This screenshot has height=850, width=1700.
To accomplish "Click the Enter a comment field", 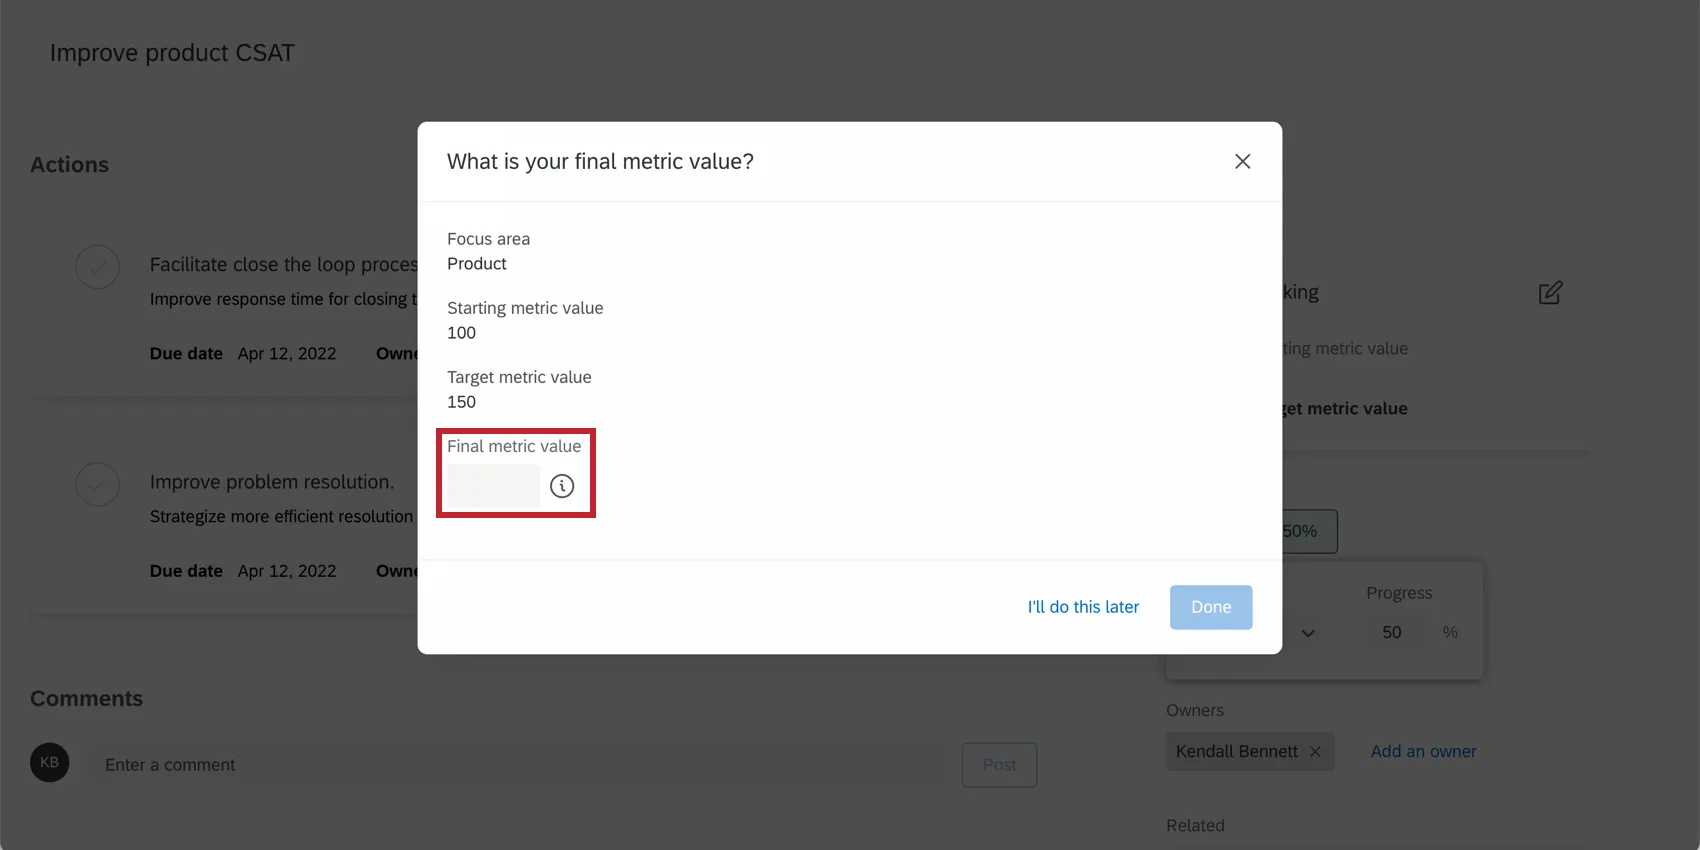I will pyautogui.click(x=400, y=764).
